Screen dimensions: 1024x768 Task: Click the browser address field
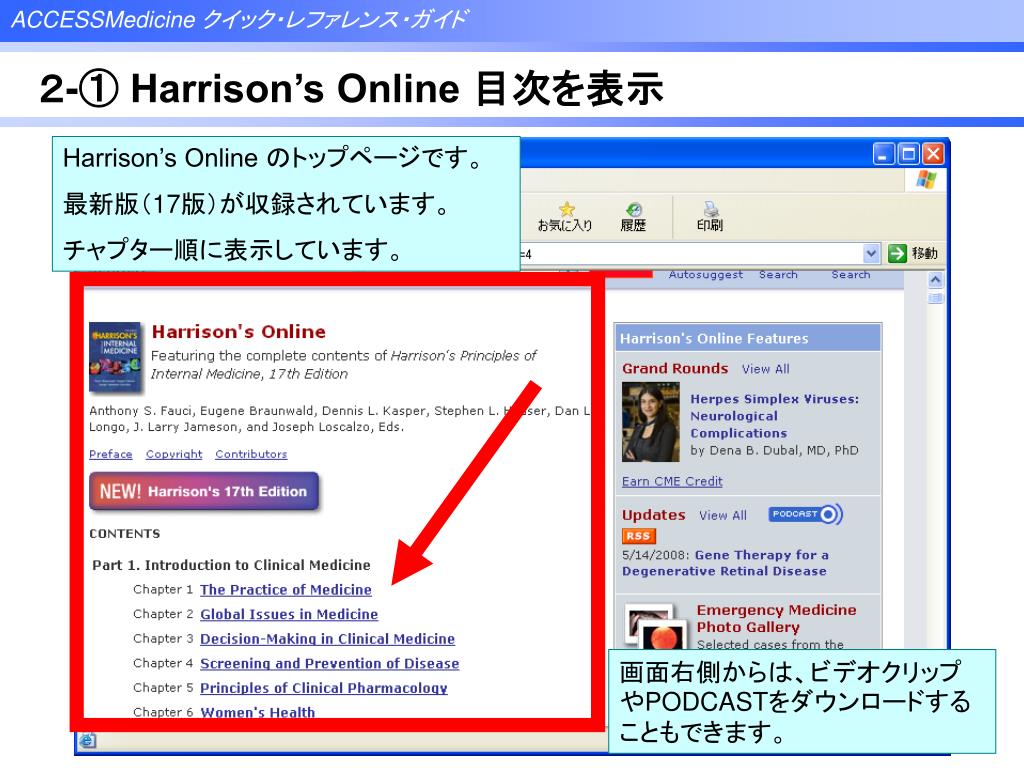(691, 253)
